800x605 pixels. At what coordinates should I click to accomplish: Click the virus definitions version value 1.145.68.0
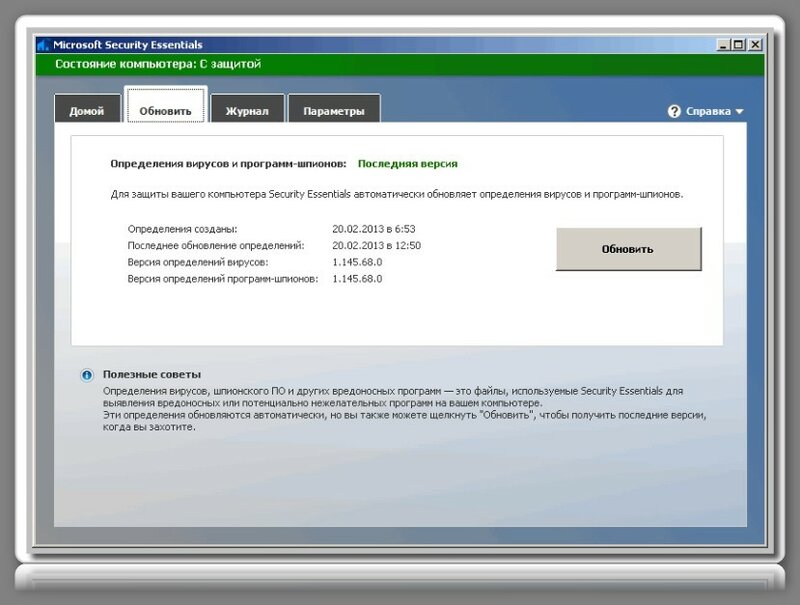(357, 262)
